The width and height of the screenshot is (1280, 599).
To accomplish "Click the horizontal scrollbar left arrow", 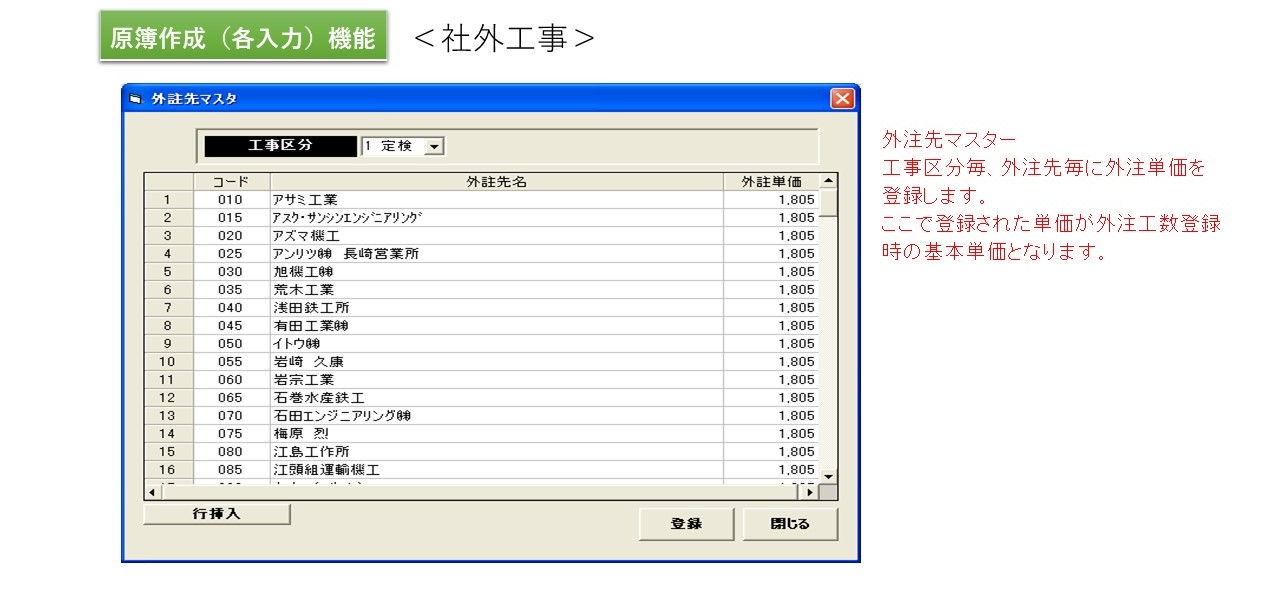I will (x=153, y=492).
